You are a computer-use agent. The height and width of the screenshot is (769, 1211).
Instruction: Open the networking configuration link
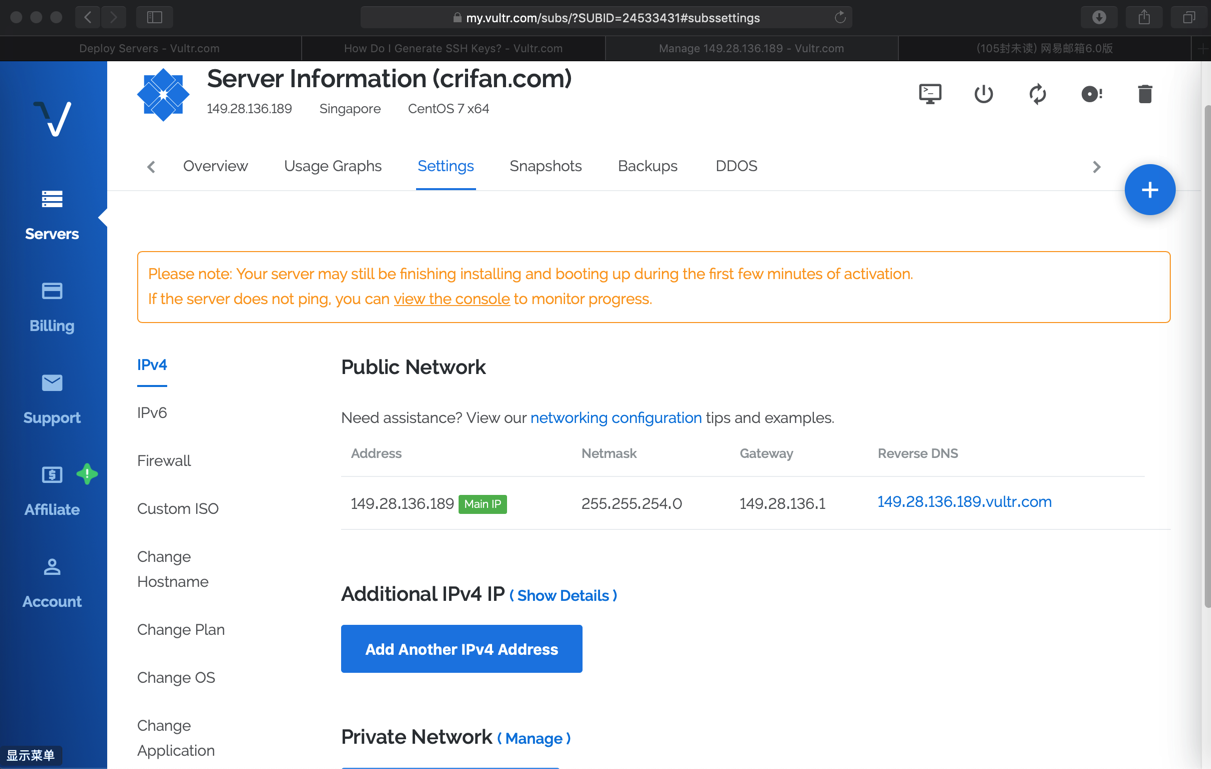(616, 418)
